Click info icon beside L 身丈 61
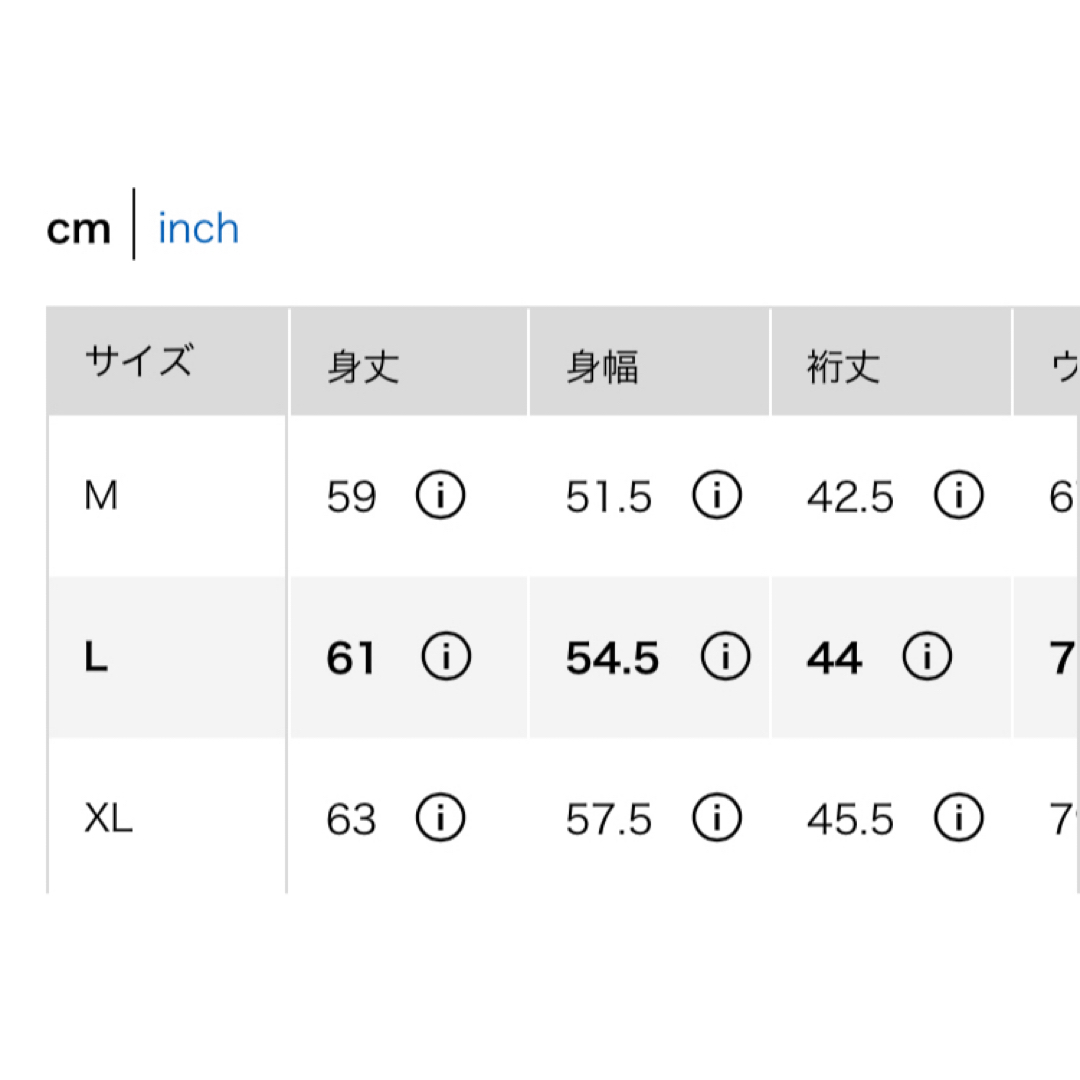Image resolution: width=1080 pixels, height=1080 pixels. tap(446, 656)
